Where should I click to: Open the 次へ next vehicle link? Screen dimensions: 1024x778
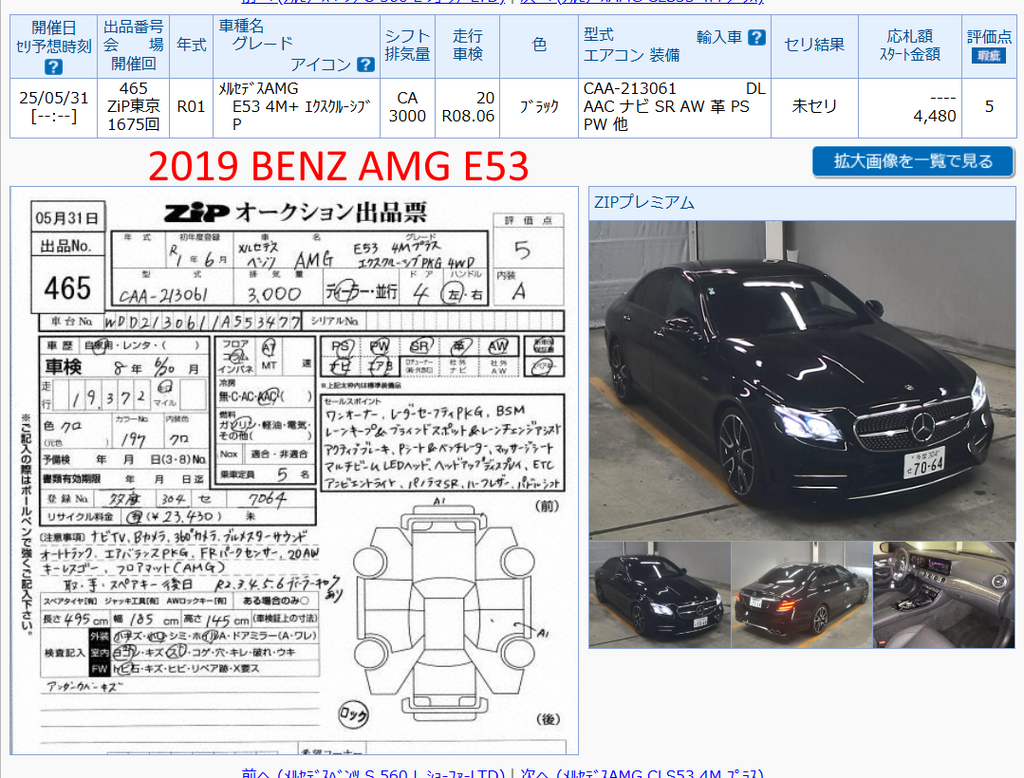coord(642,773)
